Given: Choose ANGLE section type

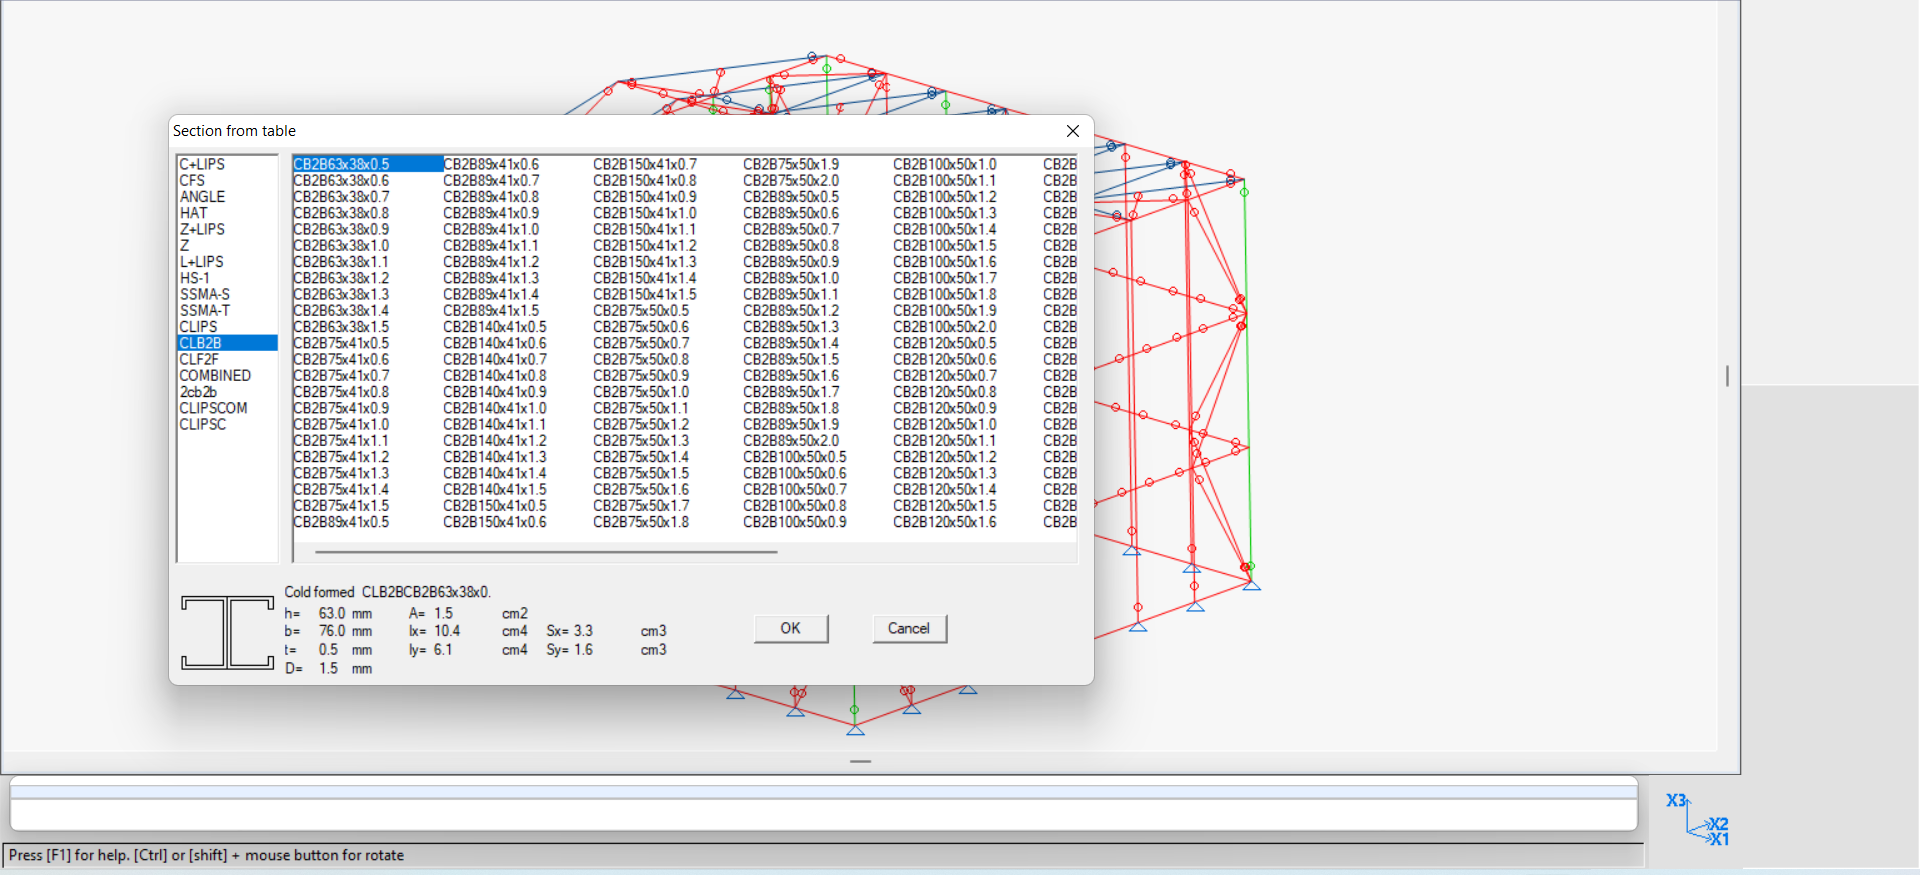Looking at the screenshot, I should [x=202, y=197].
